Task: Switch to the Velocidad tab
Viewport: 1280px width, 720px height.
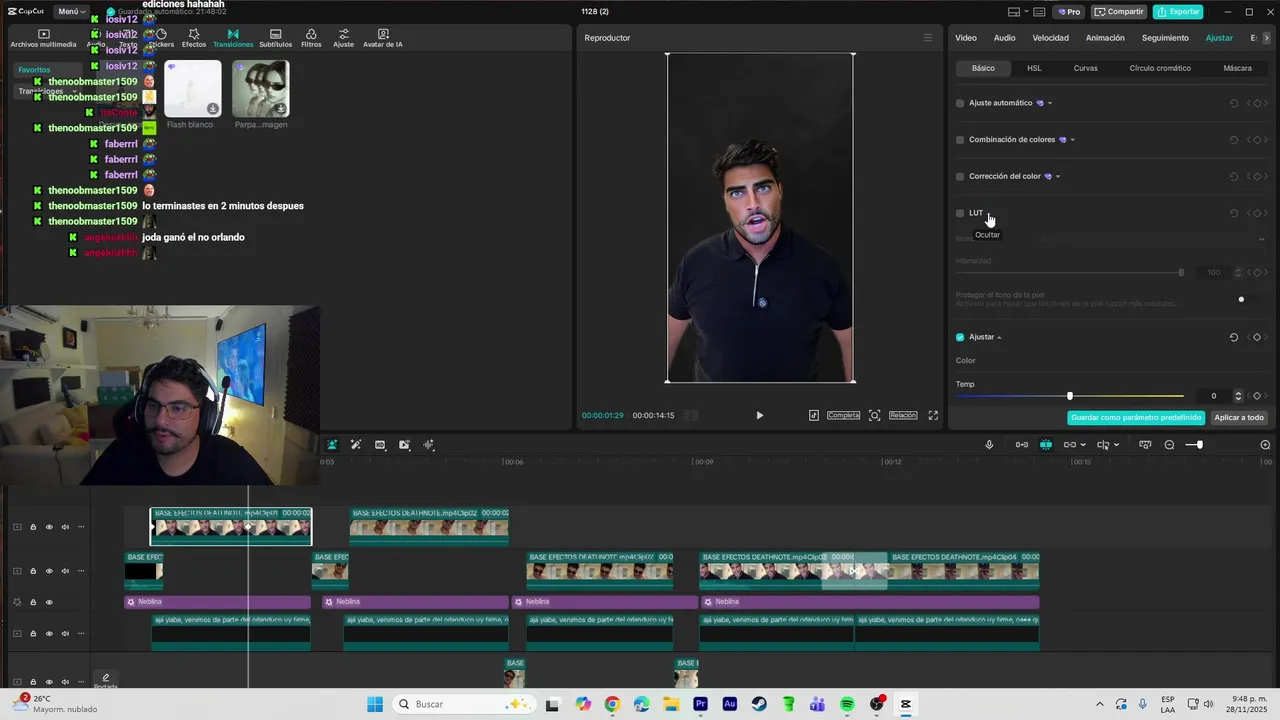Action: (x=1050, y=38)
